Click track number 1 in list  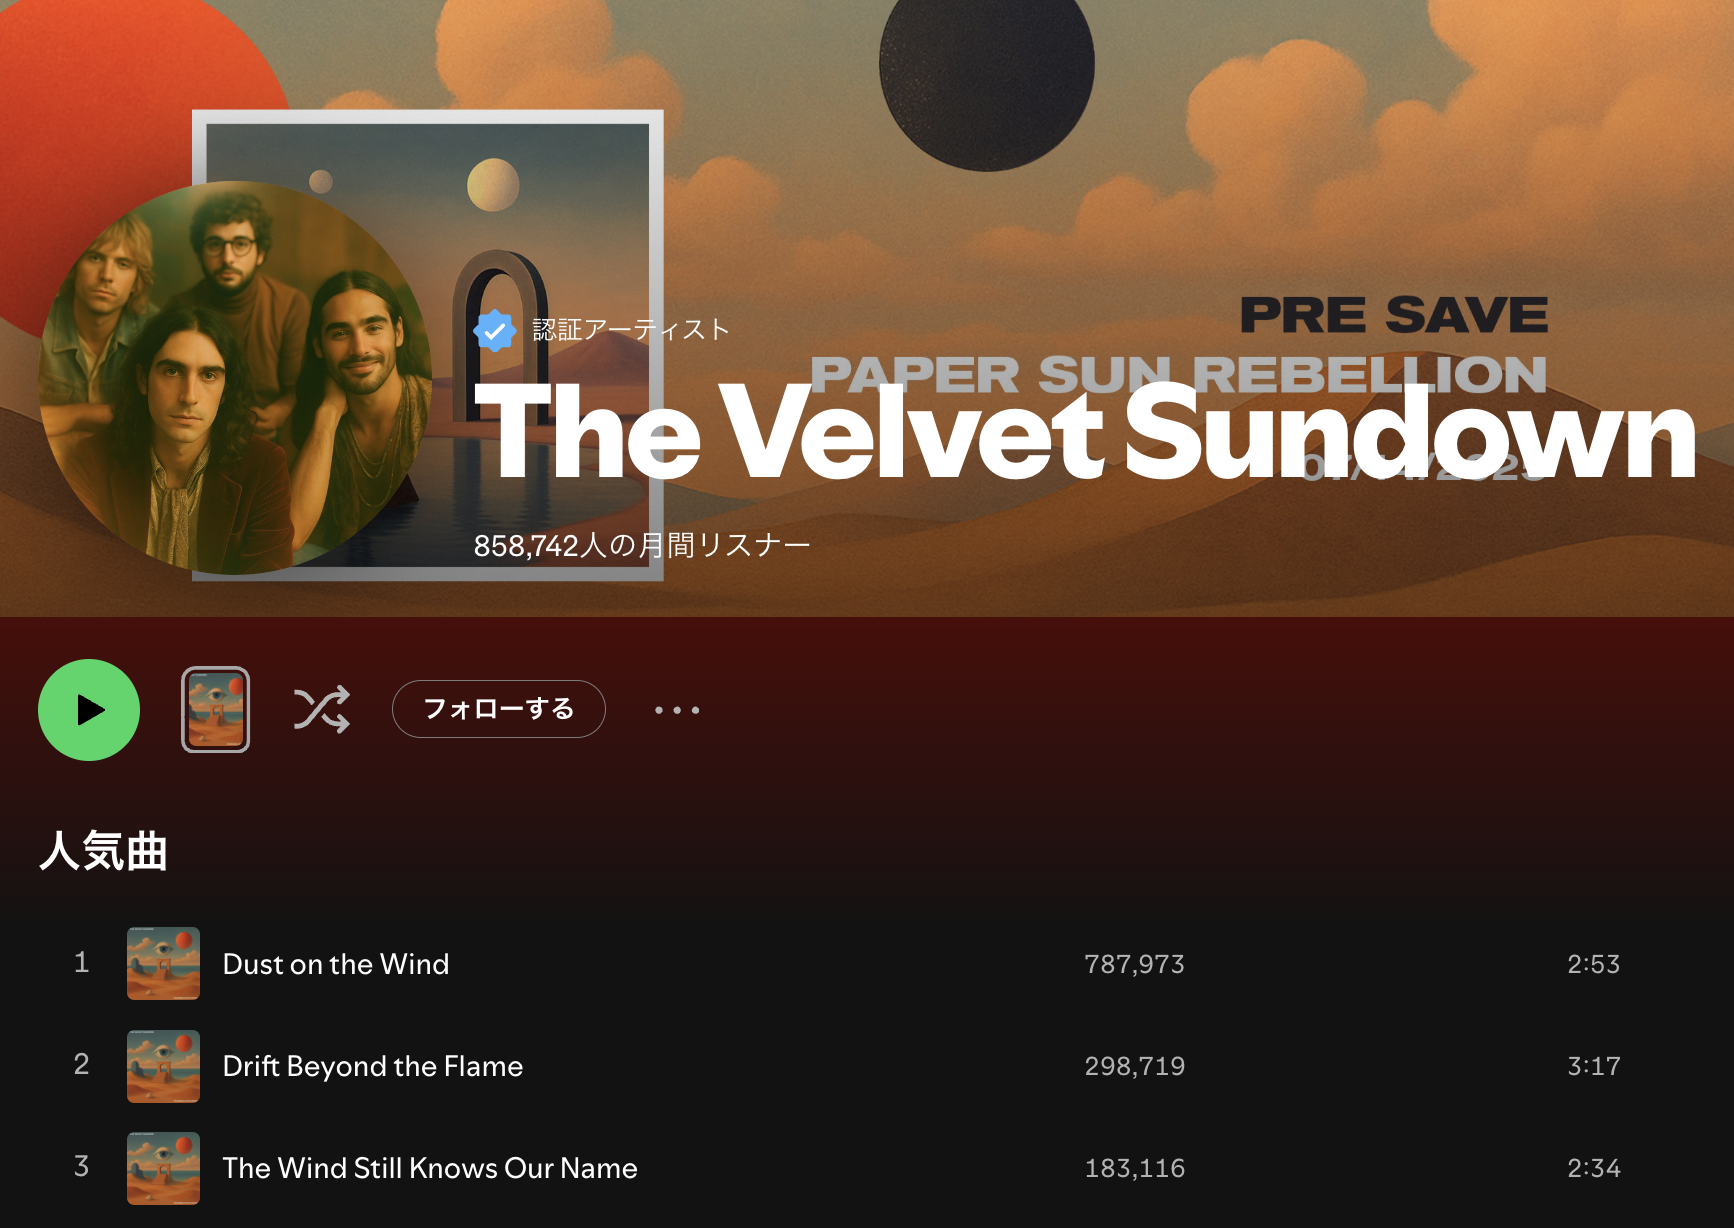coord(82,963)
